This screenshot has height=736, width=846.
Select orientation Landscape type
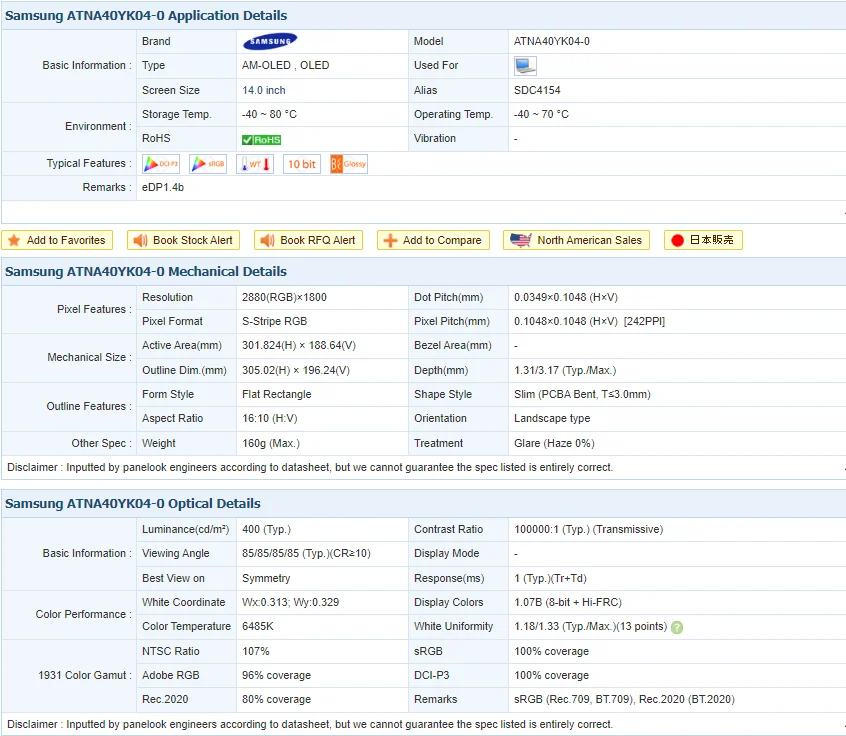552,419
